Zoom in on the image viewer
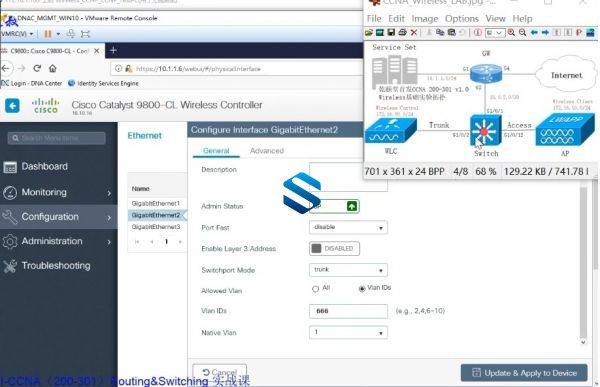 [x=511, y=33]
